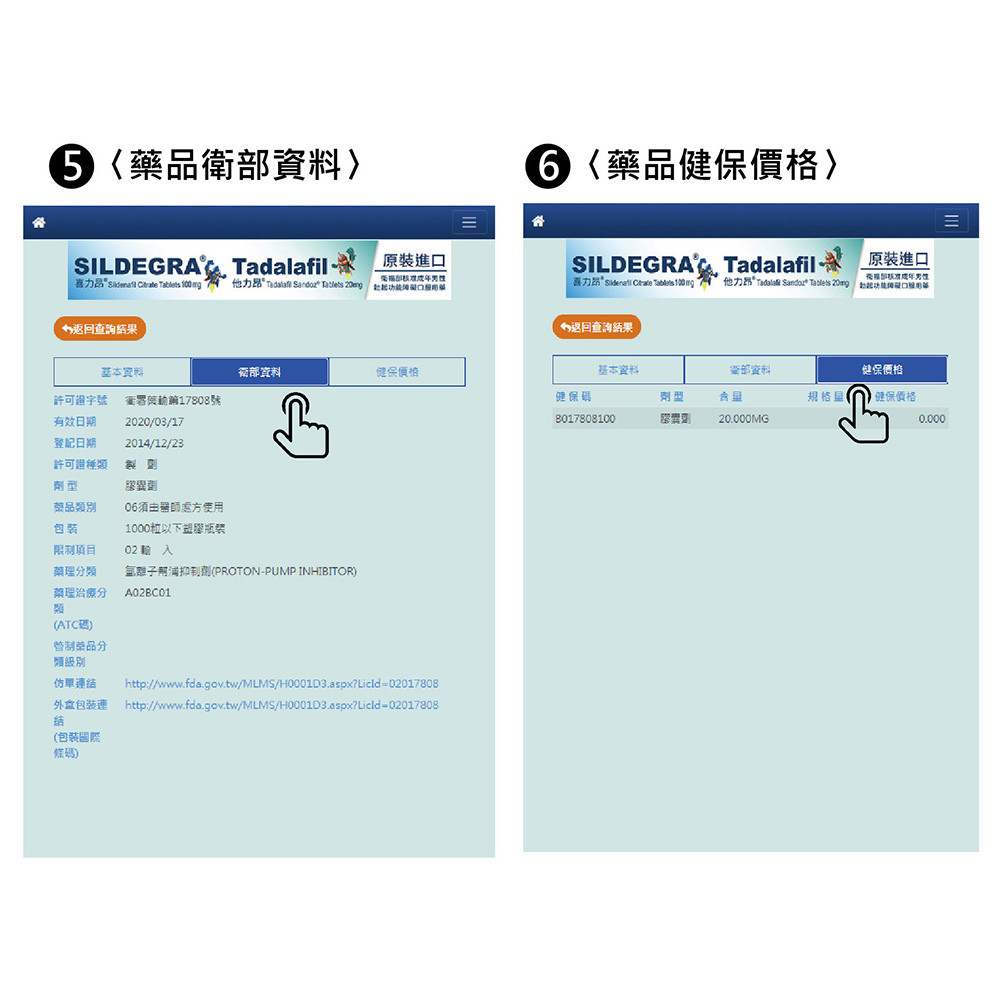Click the home icon in left screen header
Screen dimensions: 1000x1000
(39, 222)
